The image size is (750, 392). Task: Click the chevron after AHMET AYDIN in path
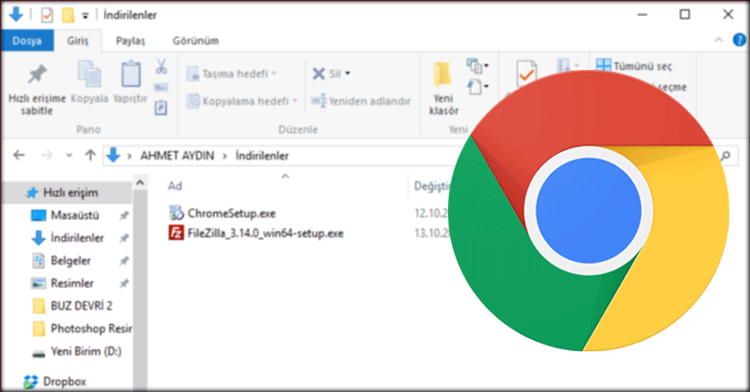pyautogui.click(x=224, y=156)
